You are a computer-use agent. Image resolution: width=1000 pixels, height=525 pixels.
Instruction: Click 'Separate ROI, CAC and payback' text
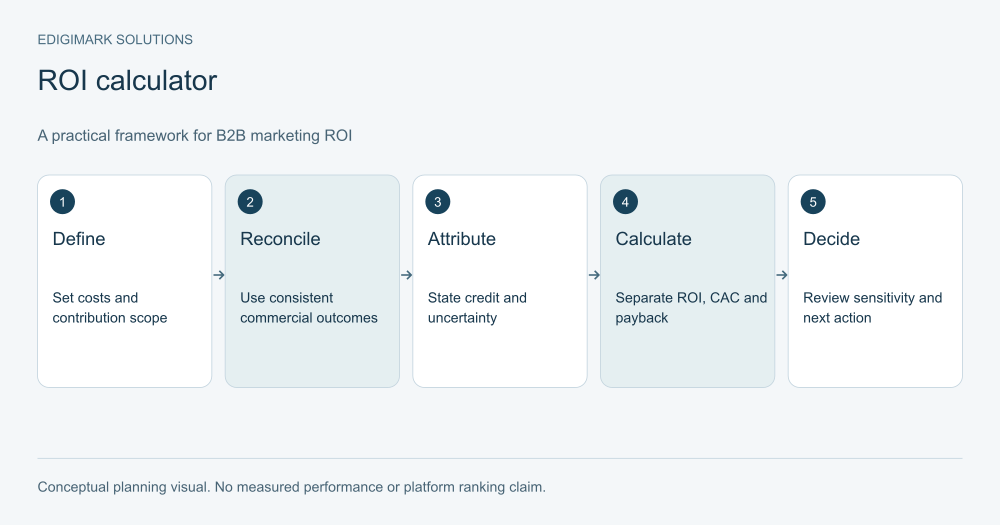click(x=691, y=307)
